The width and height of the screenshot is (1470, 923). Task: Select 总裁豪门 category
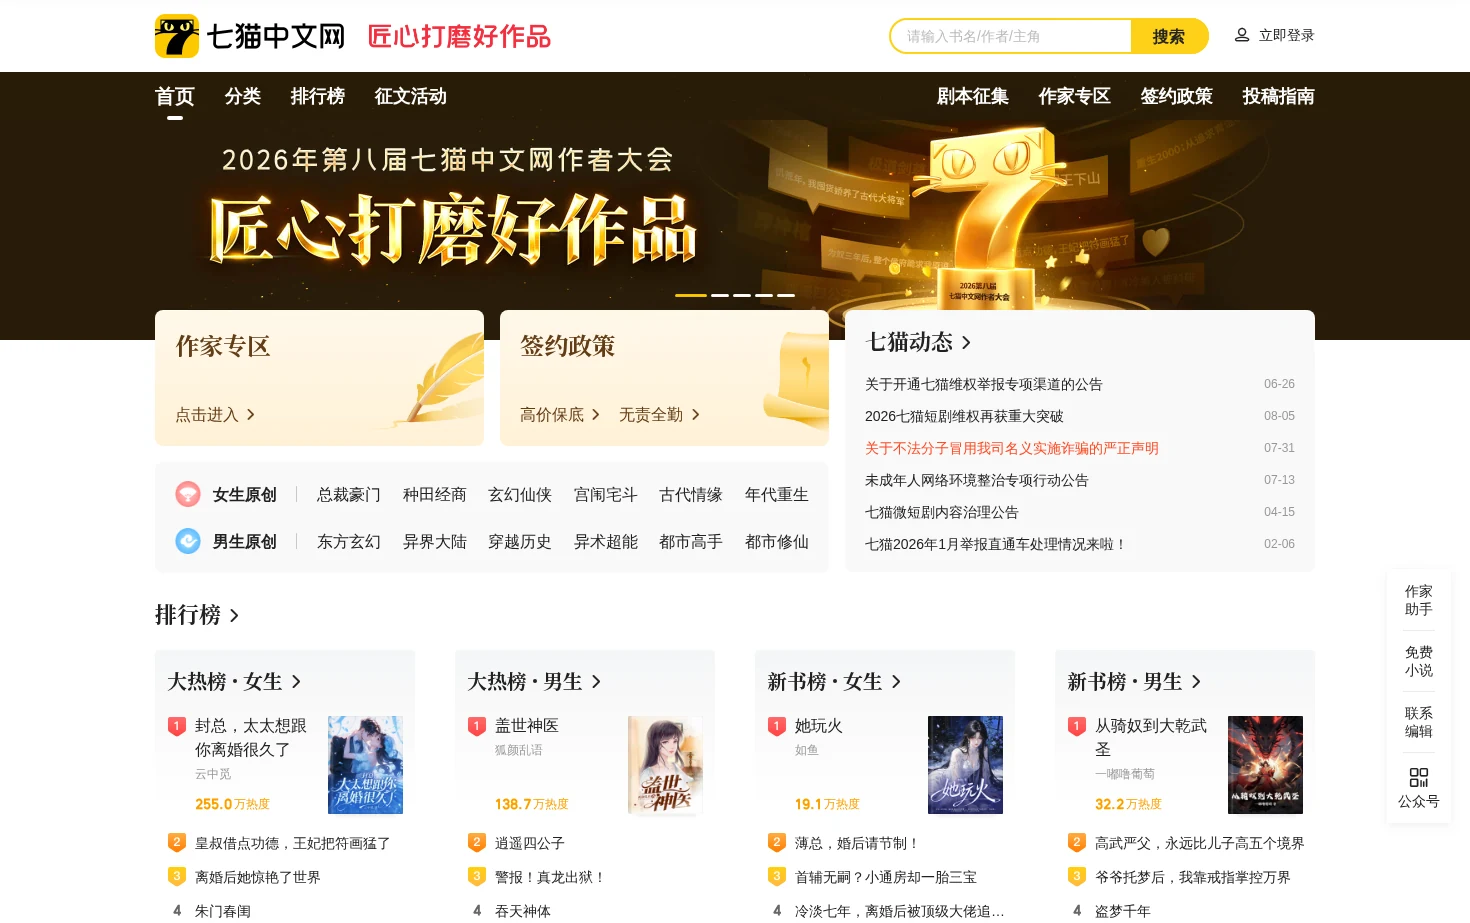349,494
